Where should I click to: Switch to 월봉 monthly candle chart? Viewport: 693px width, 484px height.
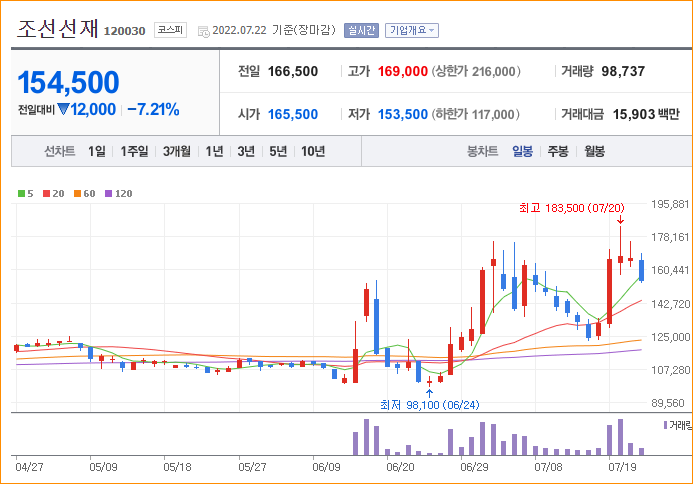point(594,151)
